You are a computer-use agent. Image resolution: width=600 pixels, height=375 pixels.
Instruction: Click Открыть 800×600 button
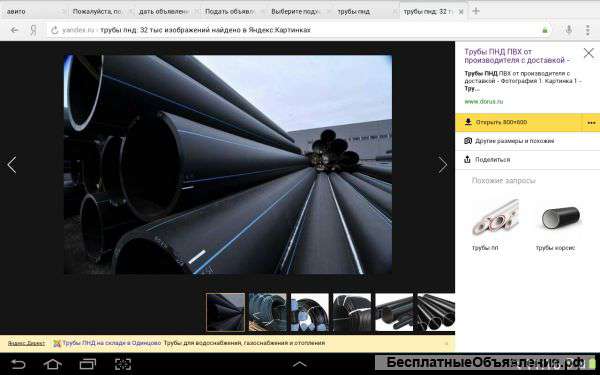[518, 122]
